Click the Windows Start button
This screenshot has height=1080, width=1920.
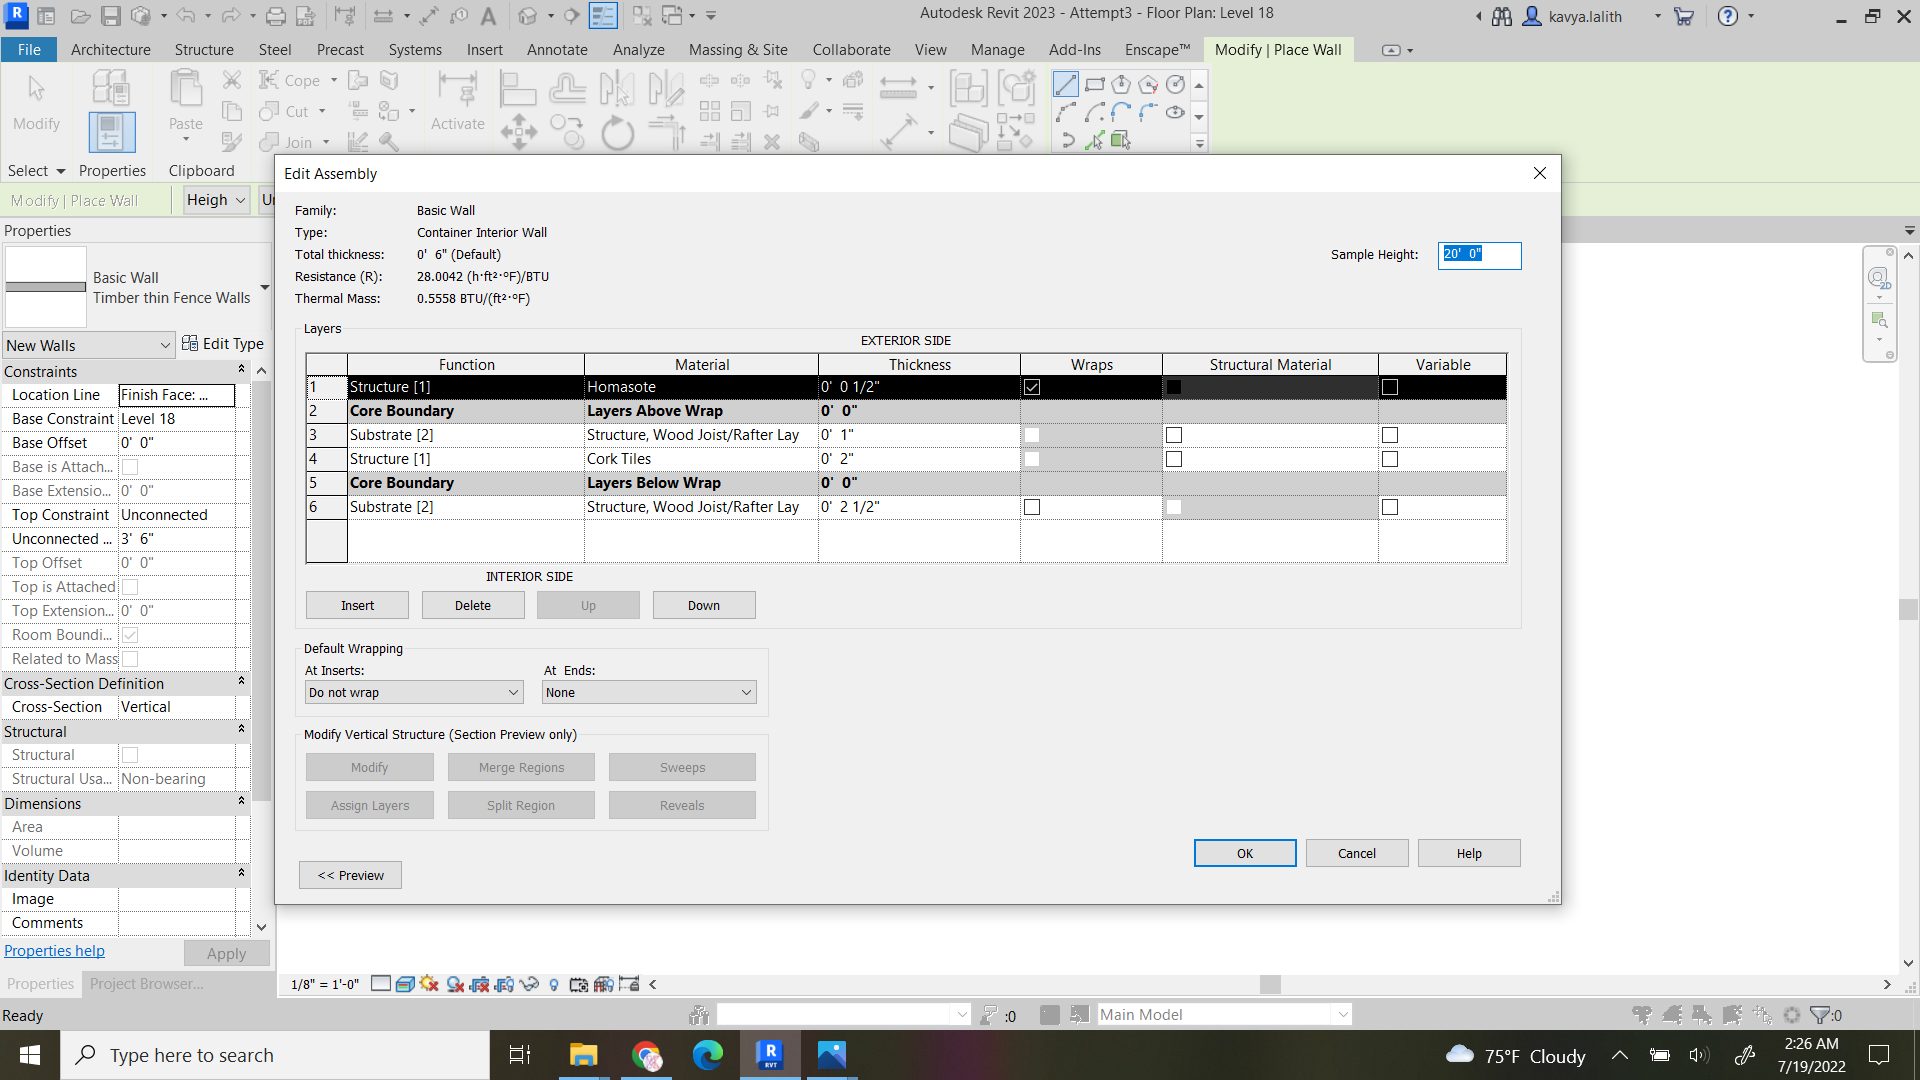coord(30,1055)
